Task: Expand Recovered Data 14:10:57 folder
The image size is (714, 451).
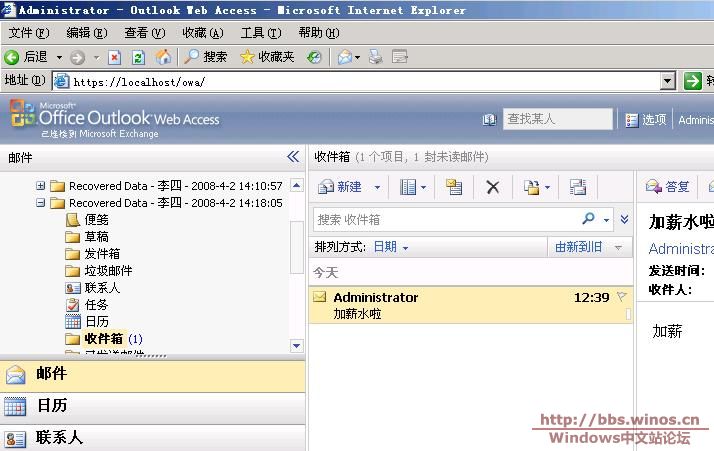Action: coord(41,186)
